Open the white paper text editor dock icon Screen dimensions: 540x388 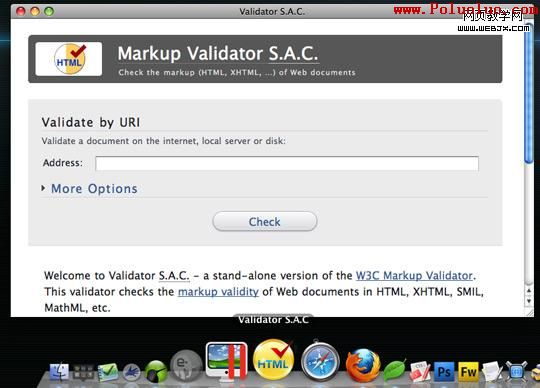492,371
